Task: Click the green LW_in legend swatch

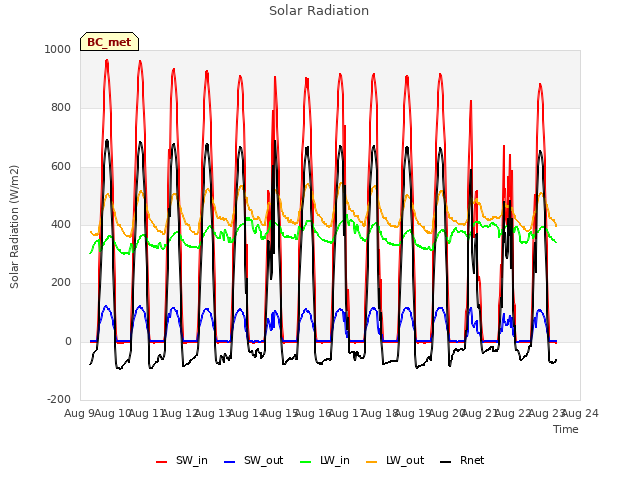Action: pos(305,462)
